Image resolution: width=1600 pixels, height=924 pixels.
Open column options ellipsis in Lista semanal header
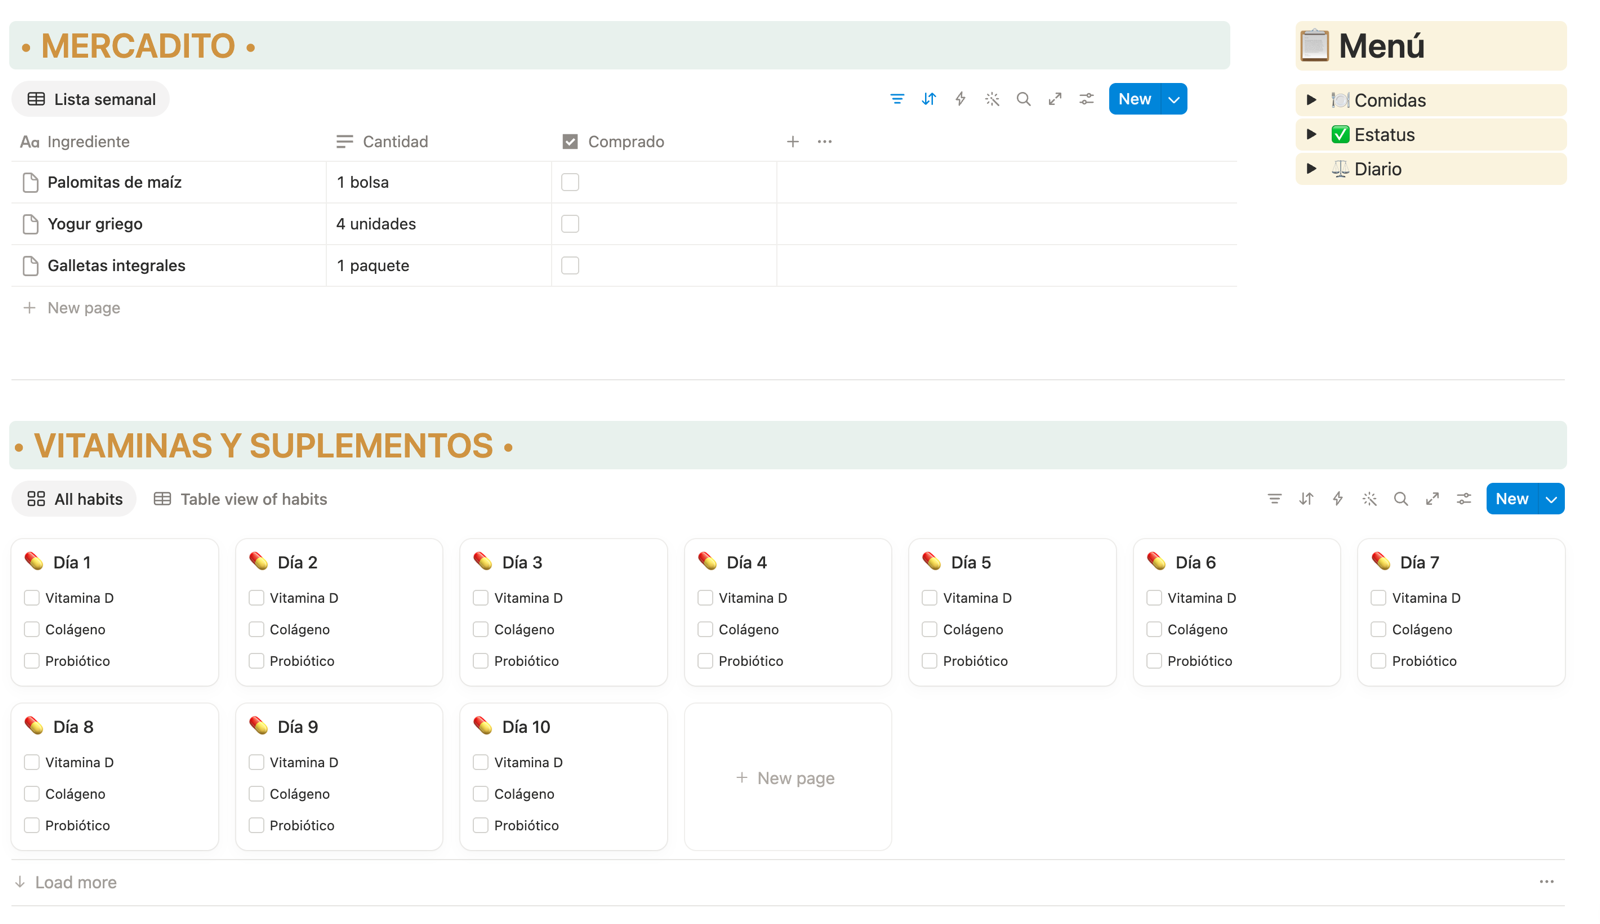point(825,142)
